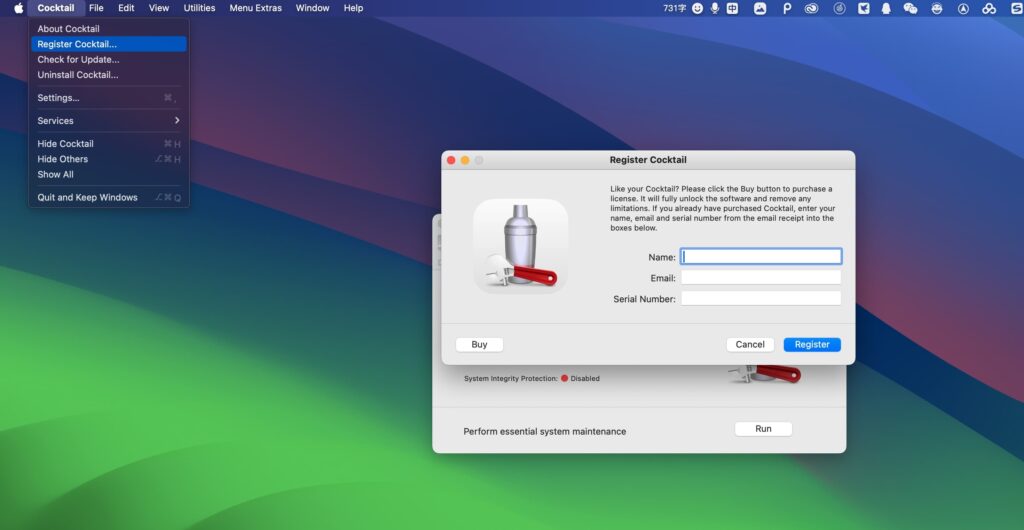Screen dimensions: 1024x530
Task: Open the View menu
Action: pos(159,8)
